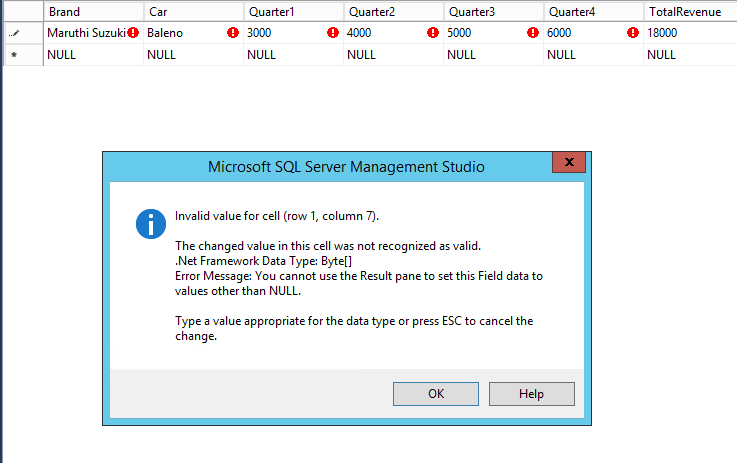Viewport: 737px width, 463px height.
Task: Select the Brand column header
Action: pyautogui.click(x=94, y=12)
